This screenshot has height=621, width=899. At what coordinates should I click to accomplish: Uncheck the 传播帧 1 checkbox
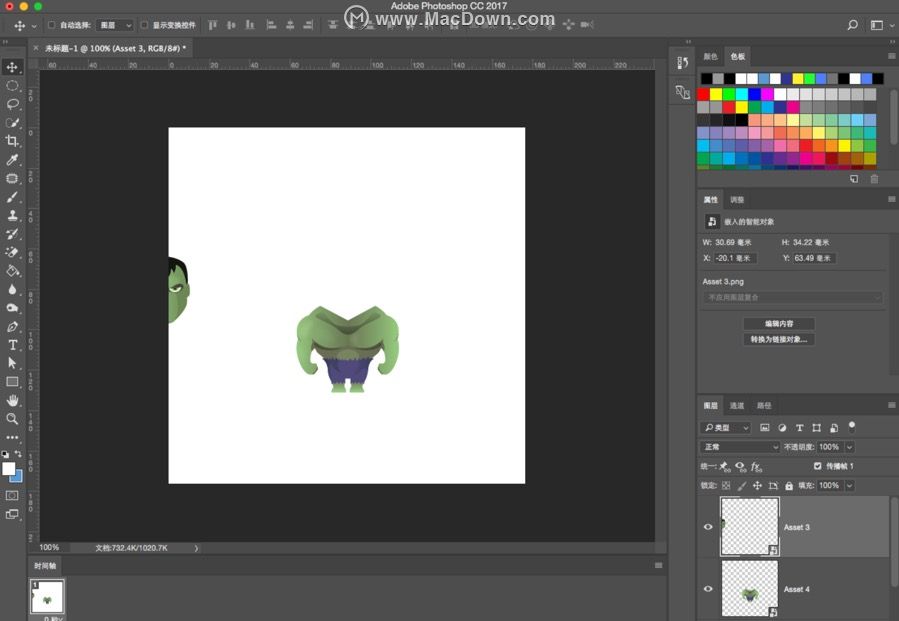coord(818,466)
